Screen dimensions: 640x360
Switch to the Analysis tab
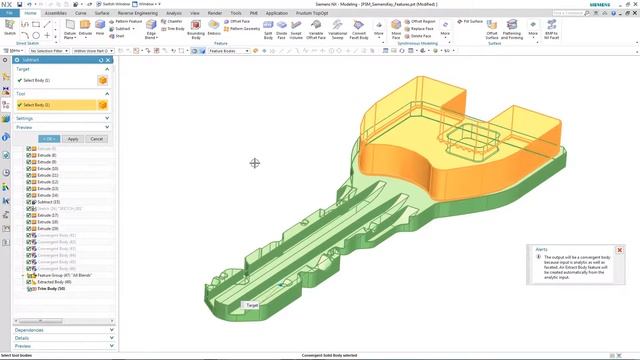(x=174, y=13)
